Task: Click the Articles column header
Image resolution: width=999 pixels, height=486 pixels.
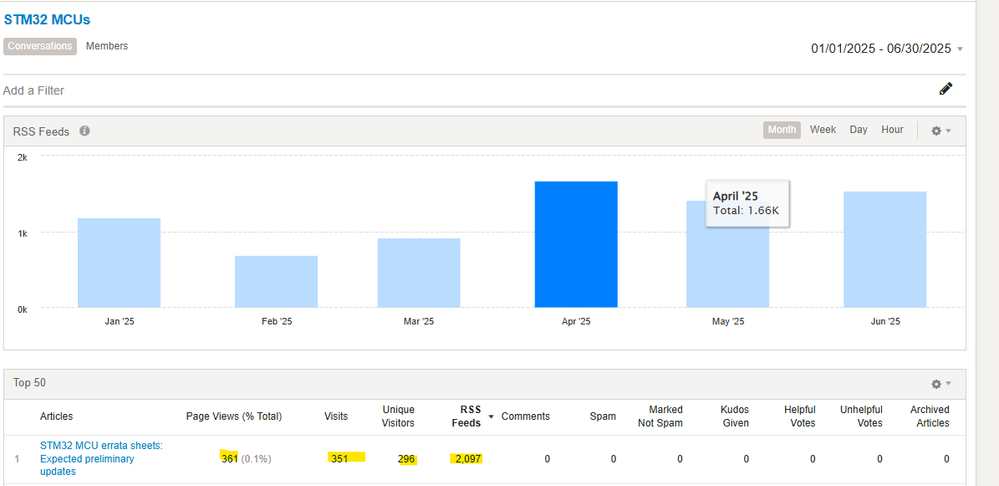Action: (56, 417)
